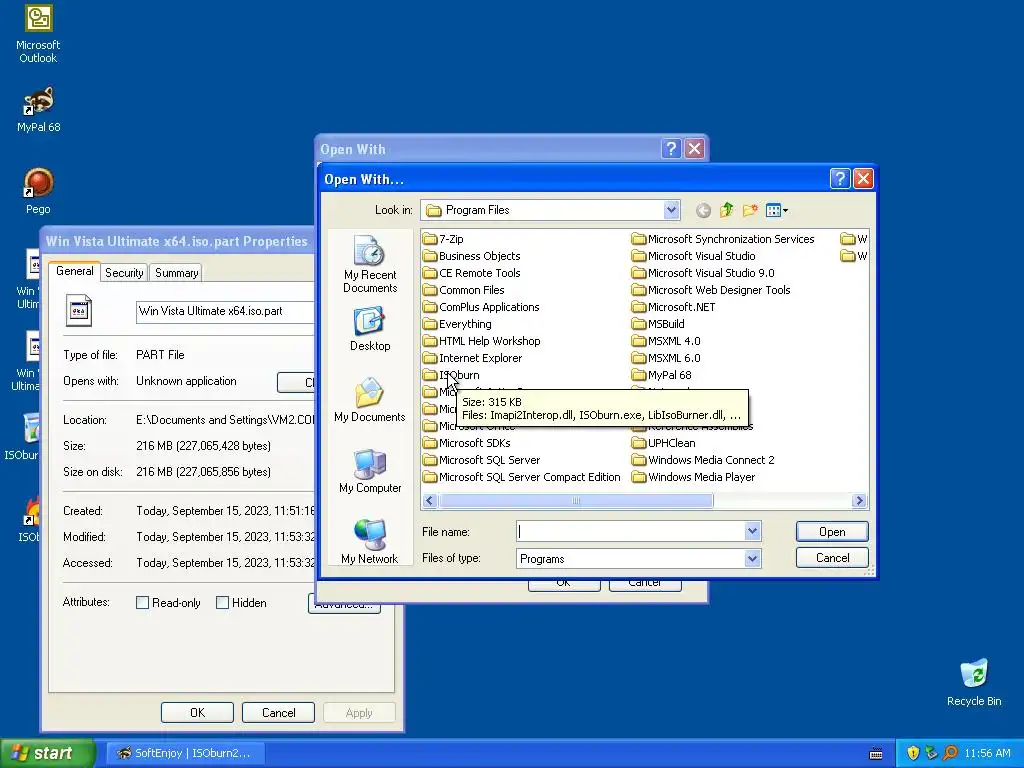Screen dimensions: 1024x768
Task: Click the filename field in Properties
Action: 225,312
